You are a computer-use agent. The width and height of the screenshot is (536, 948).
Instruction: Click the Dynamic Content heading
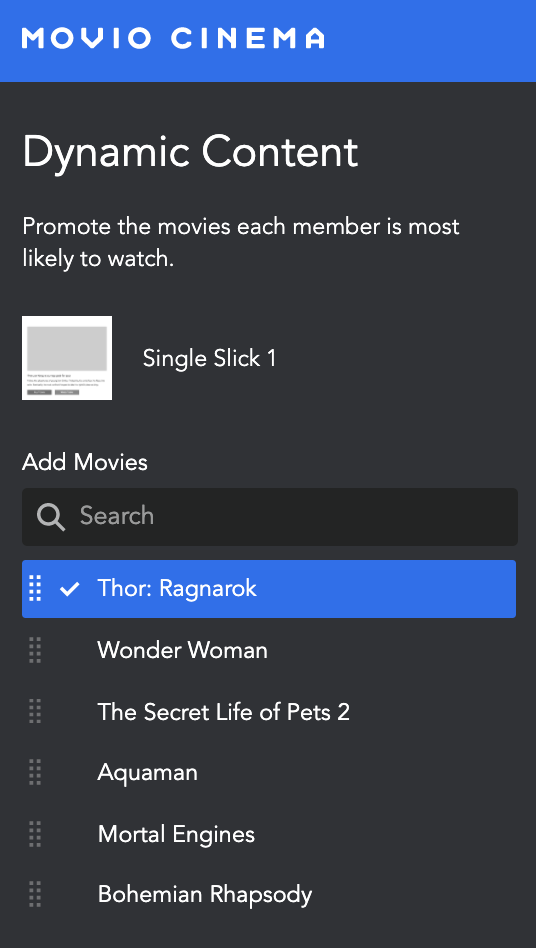point(190,152)
